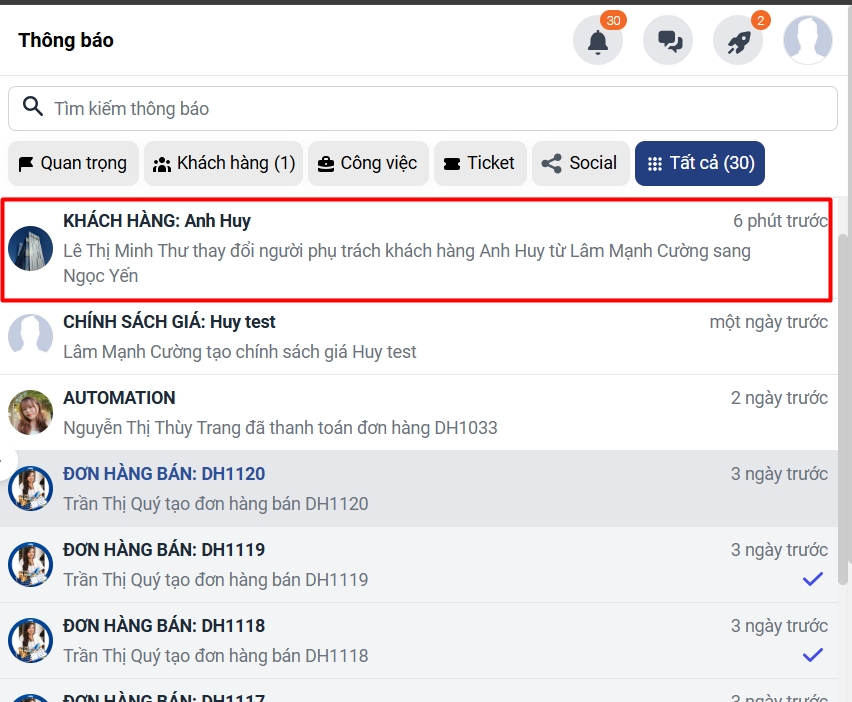Click the checkmark on DH1119 notification
This screenshot has width=852, height=702.
(813, 579)
